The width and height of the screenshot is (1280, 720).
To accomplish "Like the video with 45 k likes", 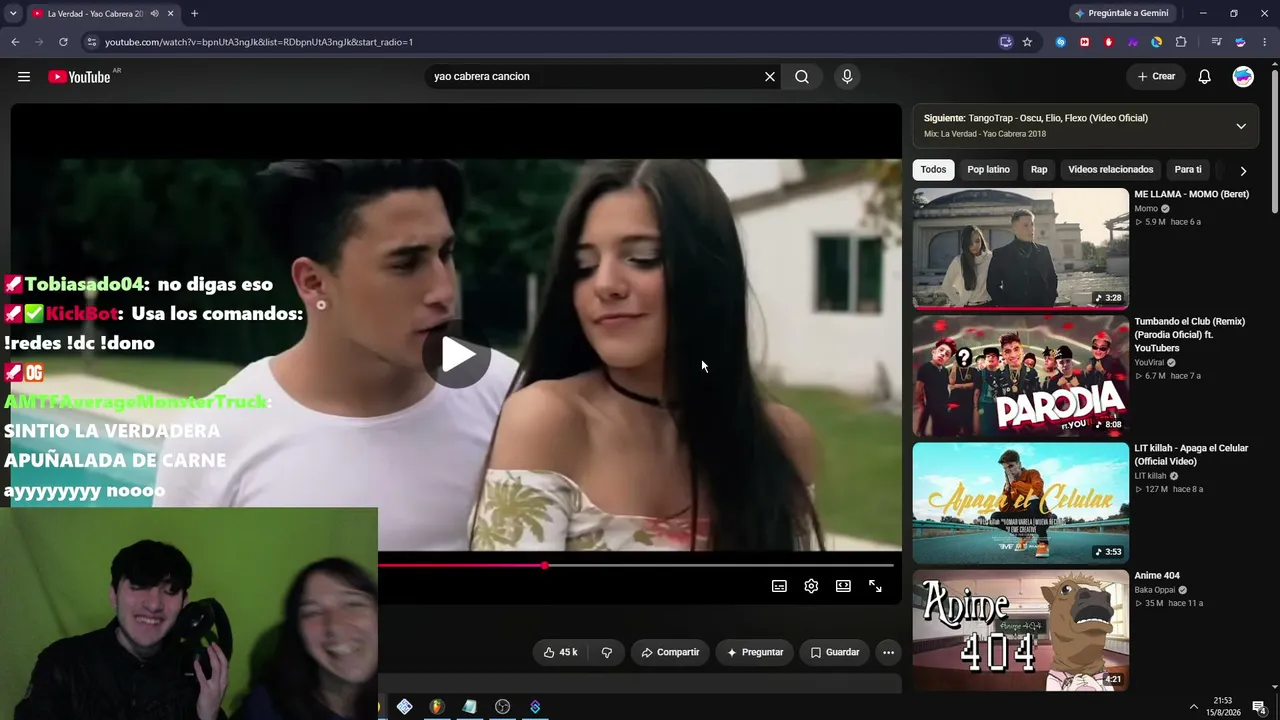I will point(560,652).
